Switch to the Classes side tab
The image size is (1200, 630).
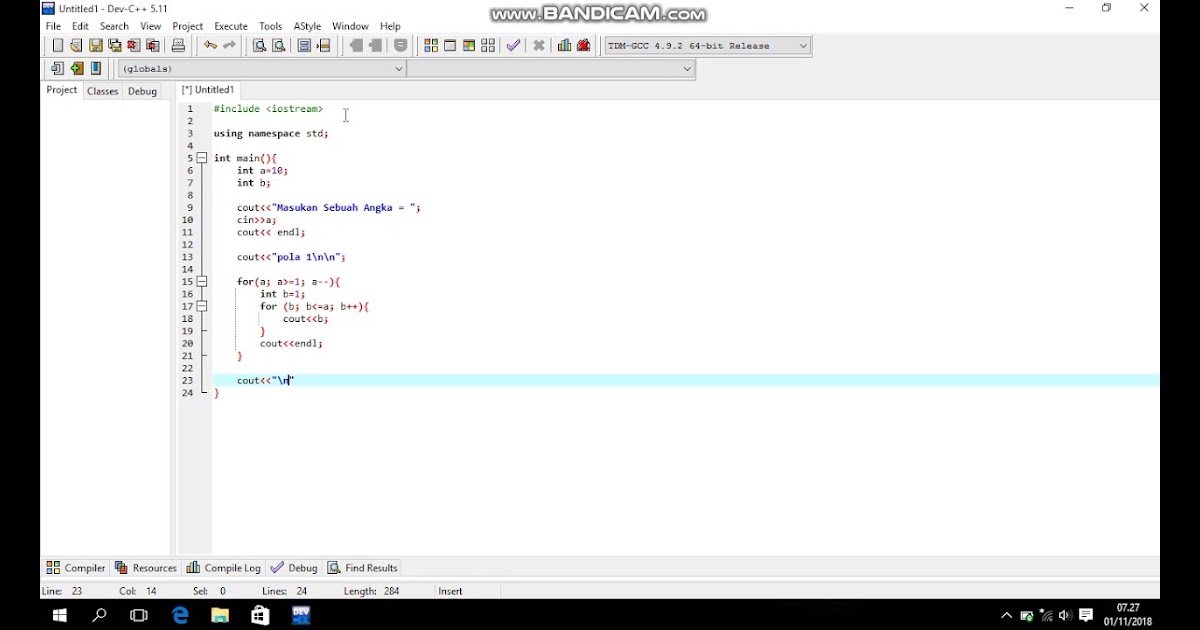[102, 91]
